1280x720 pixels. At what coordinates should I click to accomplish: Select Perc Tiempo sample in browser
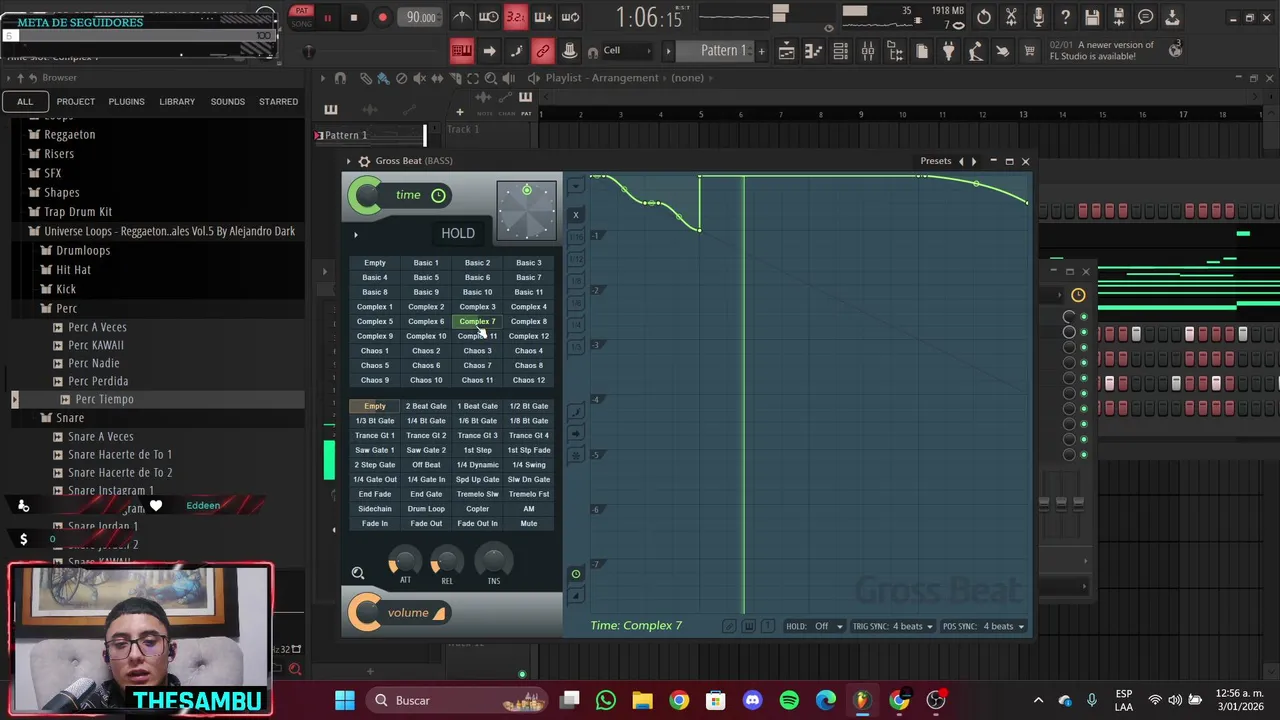pos(104,399)
